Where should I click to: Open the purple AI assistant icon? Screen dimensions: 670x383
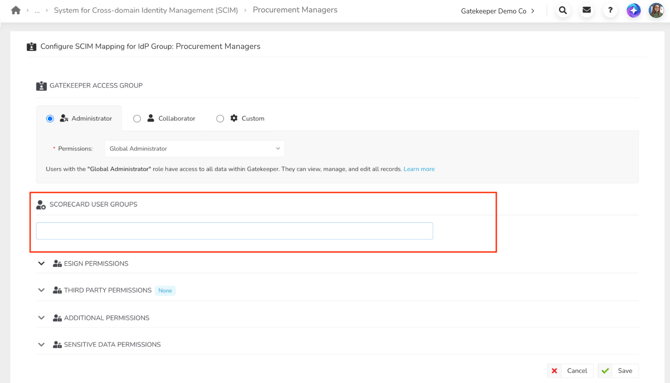coord(633,10)
